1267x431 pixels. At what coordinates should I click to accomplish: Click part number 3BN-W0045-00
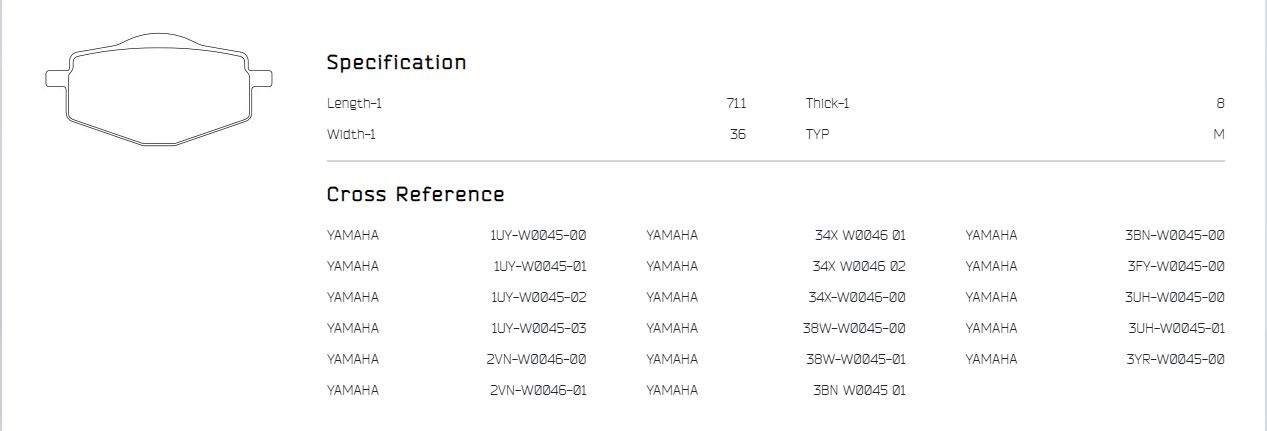pyautogui.click(x=1175, y=236)
